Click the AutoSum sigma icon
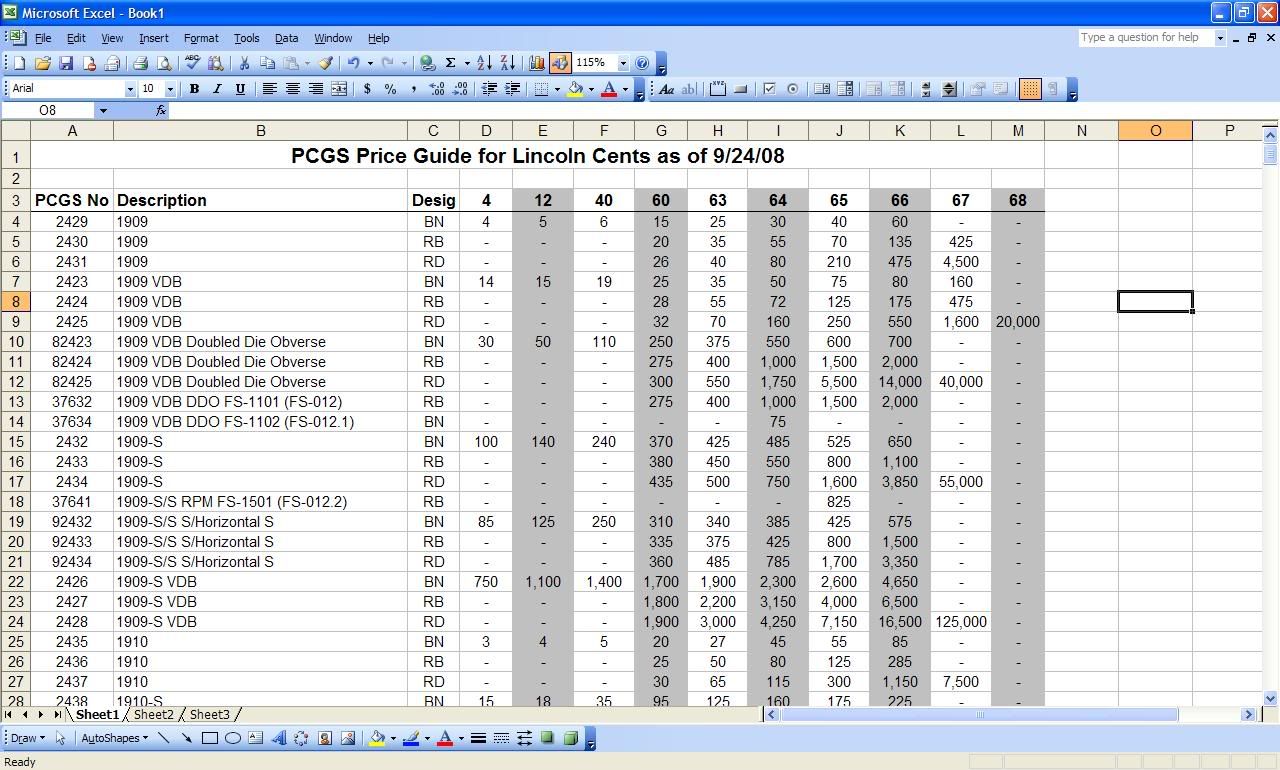The width and height of the screenshot is (1280, 770). click(x=451, y=63)
